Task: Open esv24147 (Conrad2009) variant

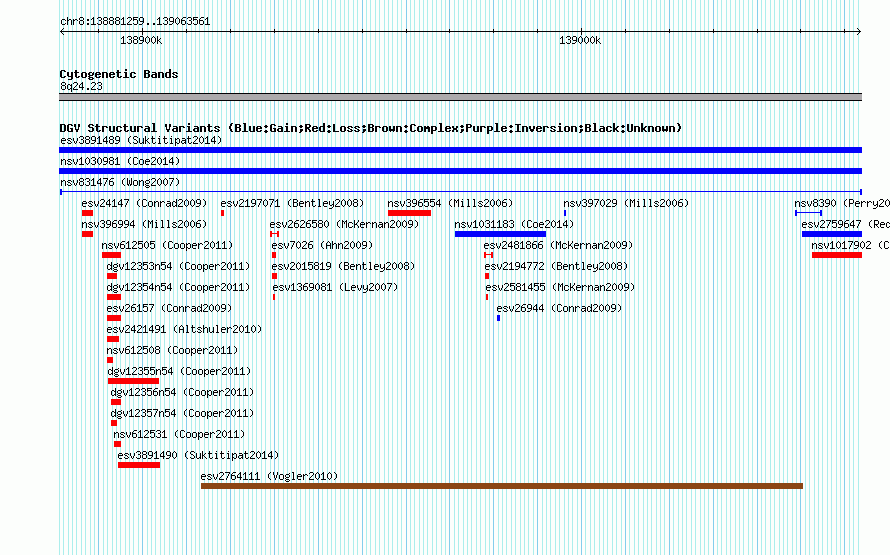Action: point(144,203)
